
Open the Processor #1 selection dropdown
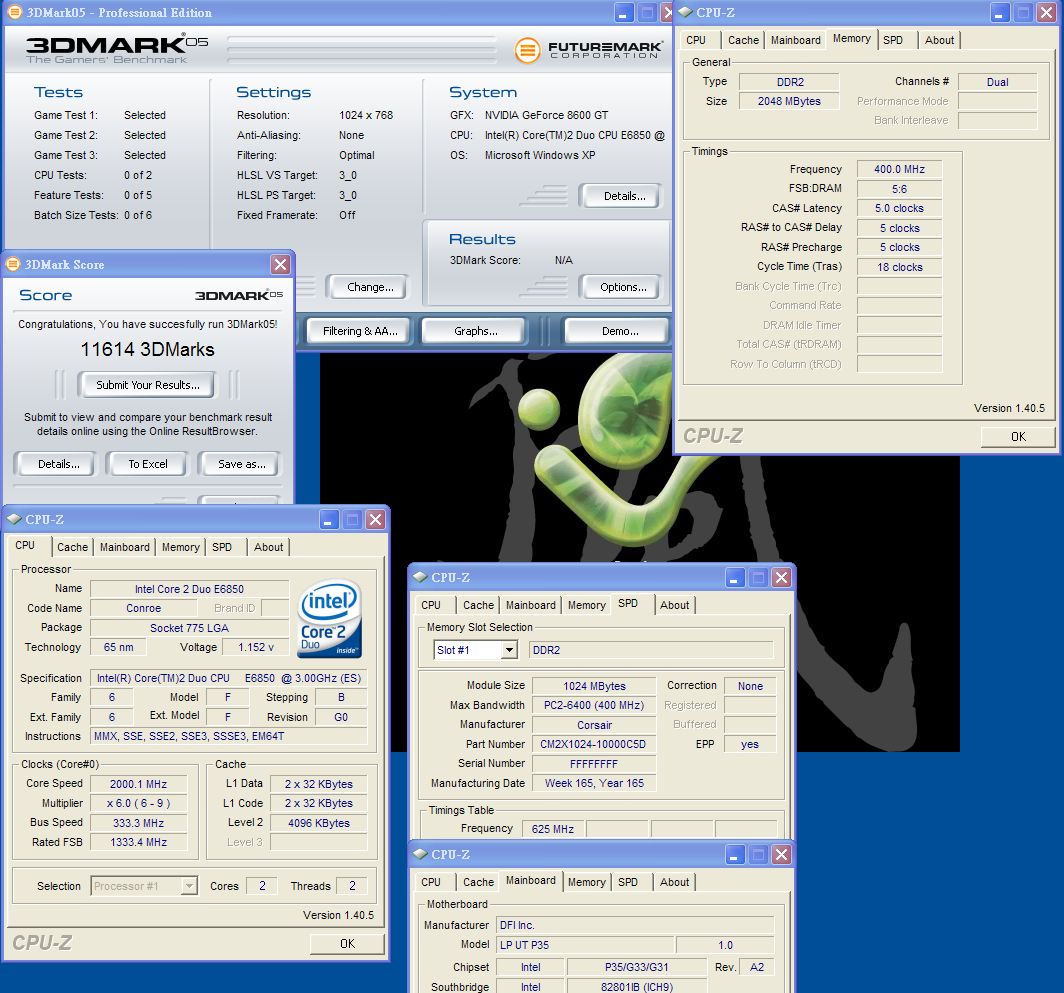[x=189, y=886]
